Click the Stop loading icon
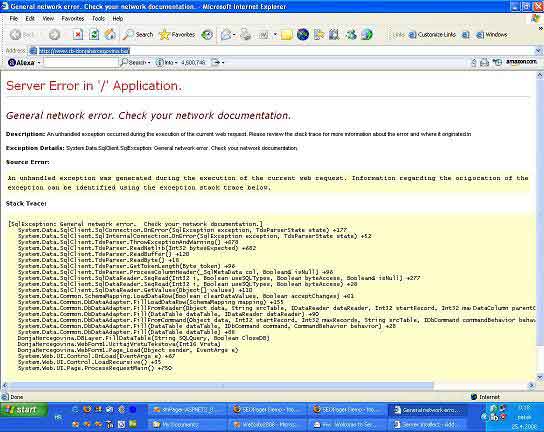Viewport: 544px width, 432px height. pyautogui.click(x=78, y=34)
